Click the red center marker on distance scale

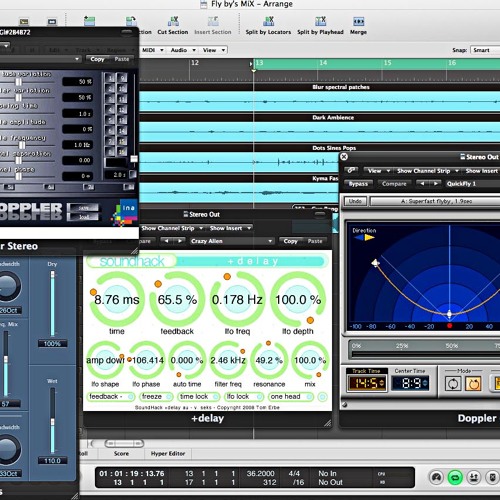pos(449,326)
